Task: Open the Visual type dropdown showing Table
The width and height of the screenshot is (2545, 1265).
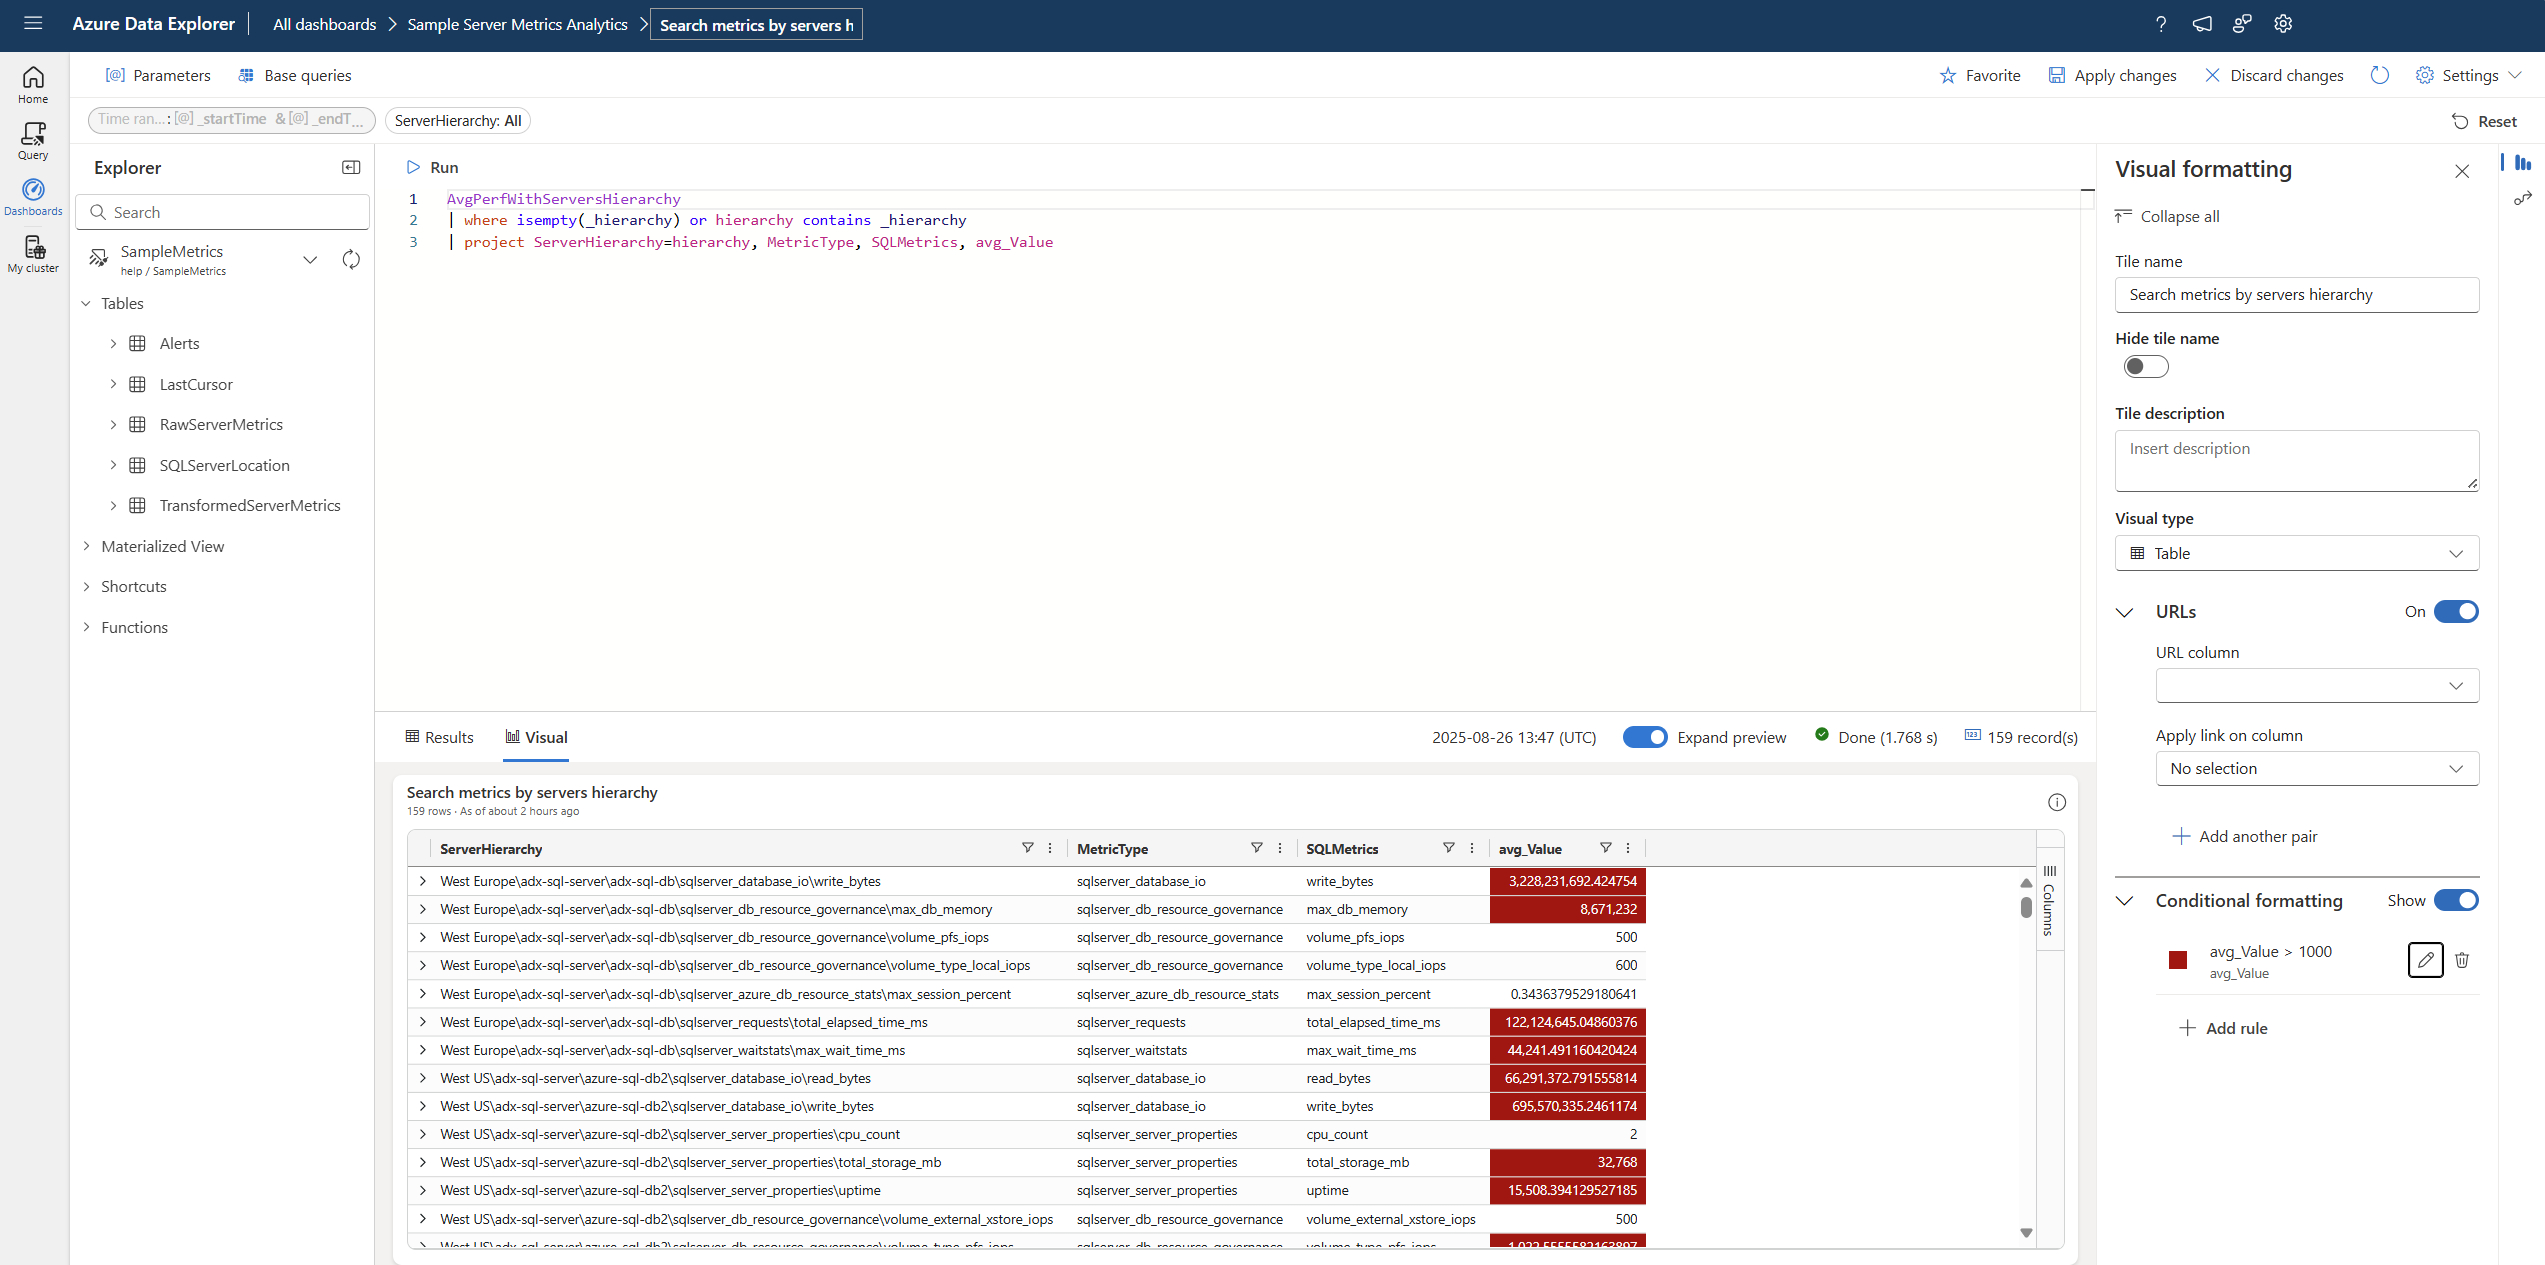Action: [2295, 553]
